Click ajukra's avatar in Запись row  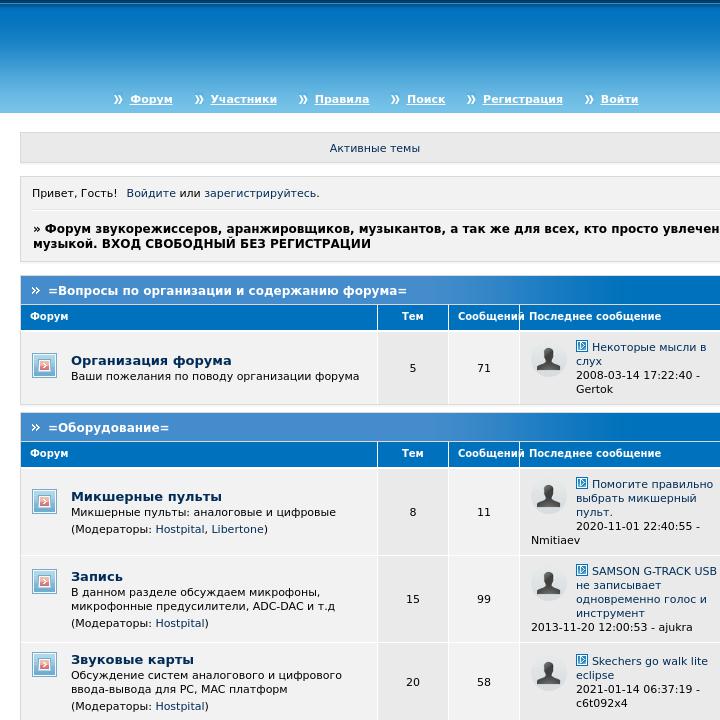click(x=548, y=583)
